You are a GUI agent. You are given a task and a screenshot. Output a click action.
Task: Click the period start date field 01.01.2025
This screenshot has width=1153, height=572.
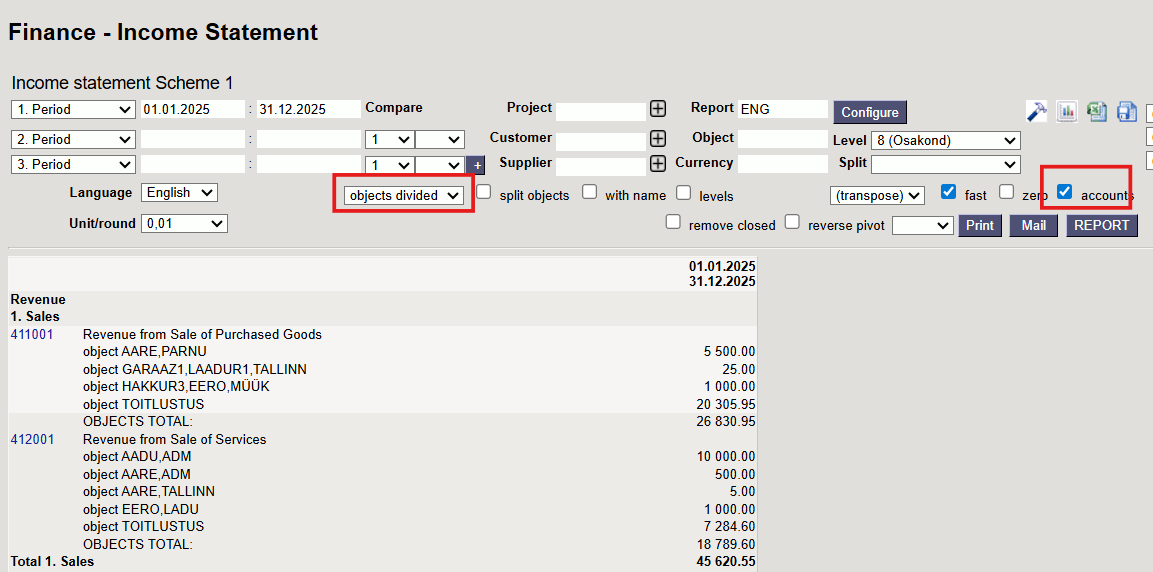192,109
